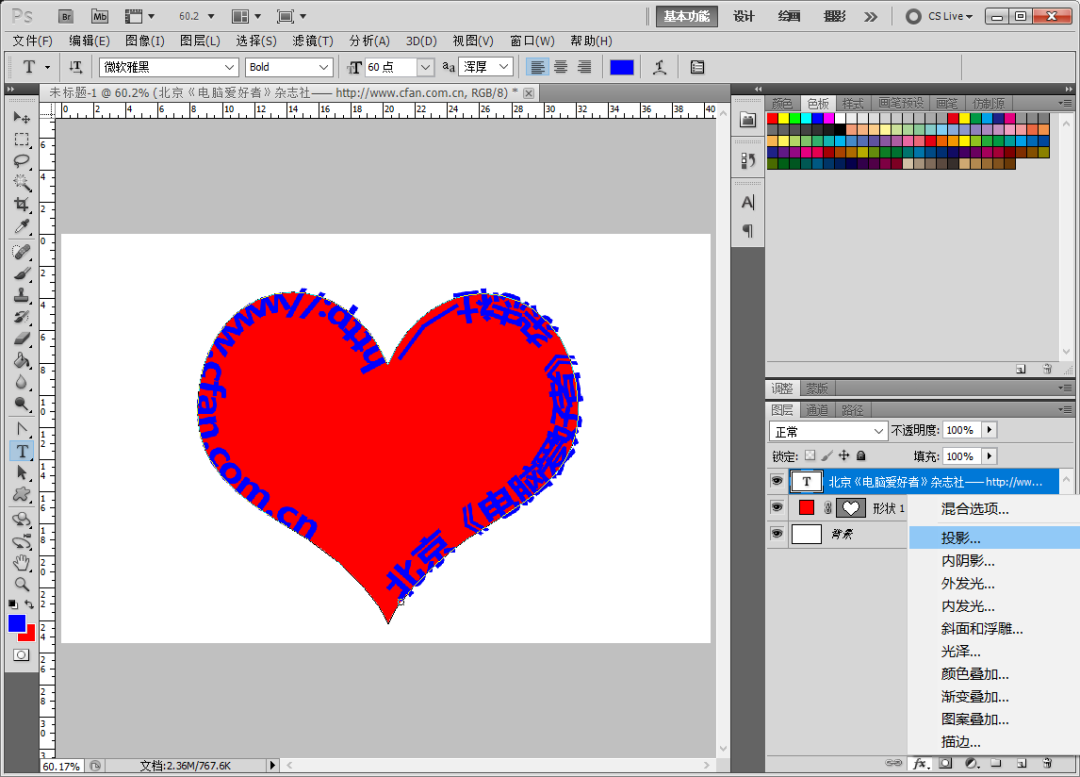Left align text

(x=537, y=67)
